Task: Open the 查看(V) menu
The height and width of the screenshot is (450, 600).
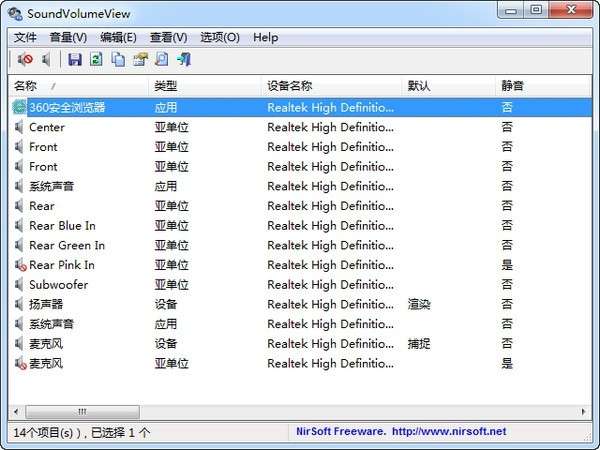Action: point(169,38)
